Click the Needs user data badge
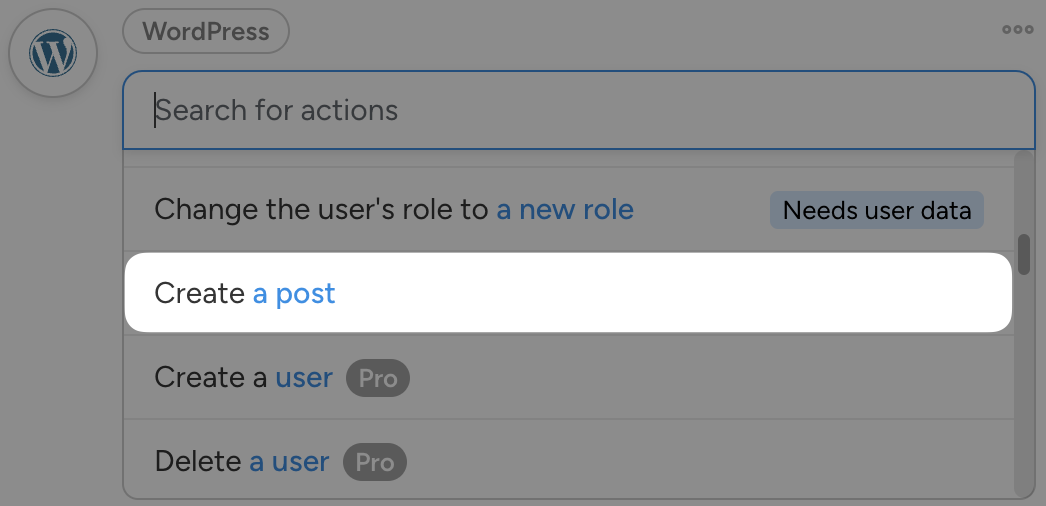Screen dimensions: 1046x506 pyautogui.click(x=876, y=211)
